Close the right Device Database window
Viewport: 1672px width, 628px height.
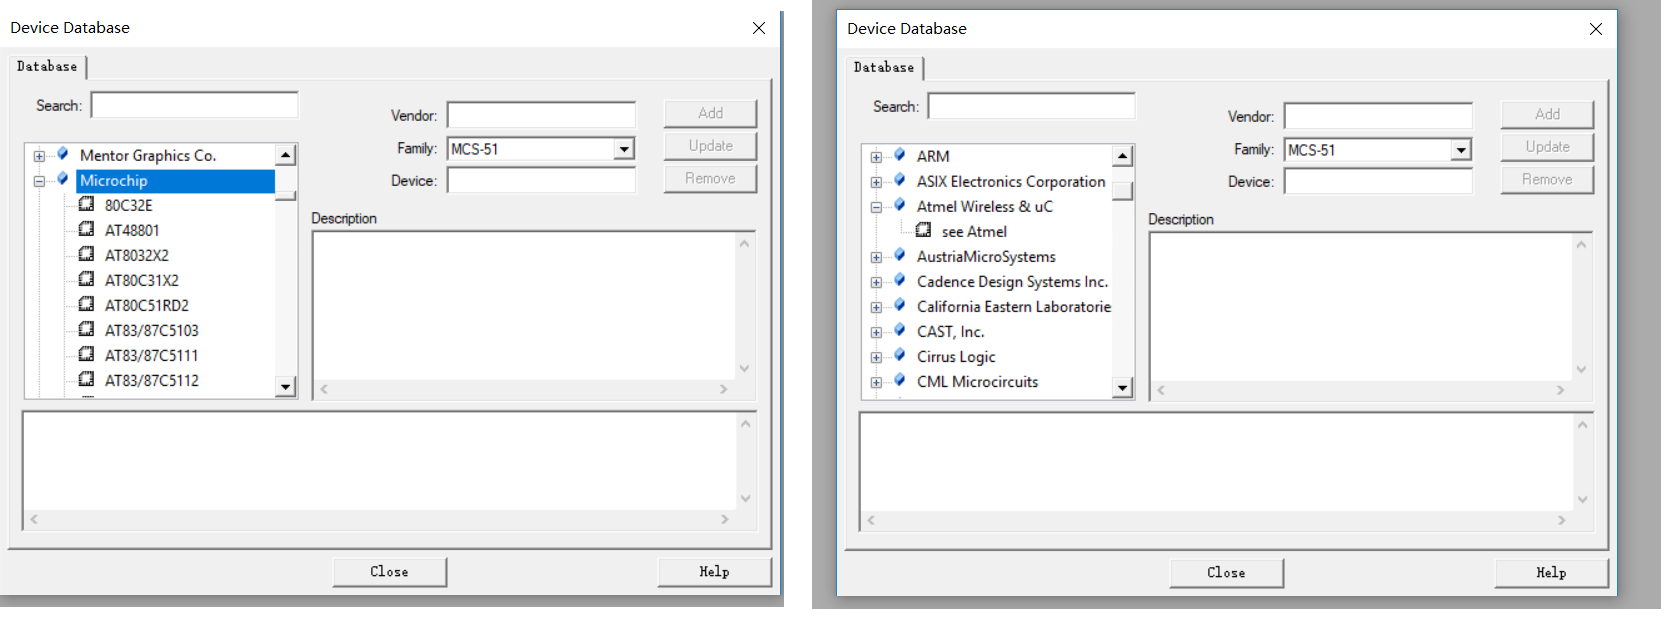[x=1596, y=29]
